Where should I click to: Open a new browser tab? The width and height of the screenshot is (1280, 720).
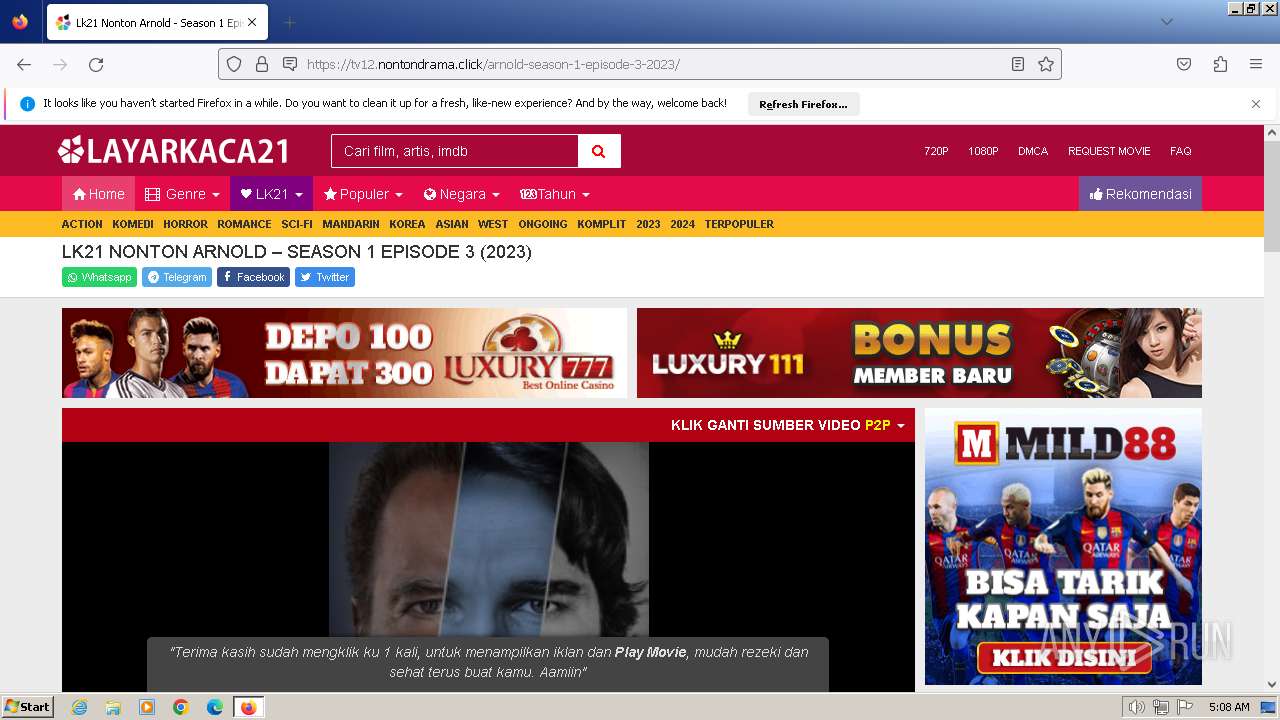[289, 22]
